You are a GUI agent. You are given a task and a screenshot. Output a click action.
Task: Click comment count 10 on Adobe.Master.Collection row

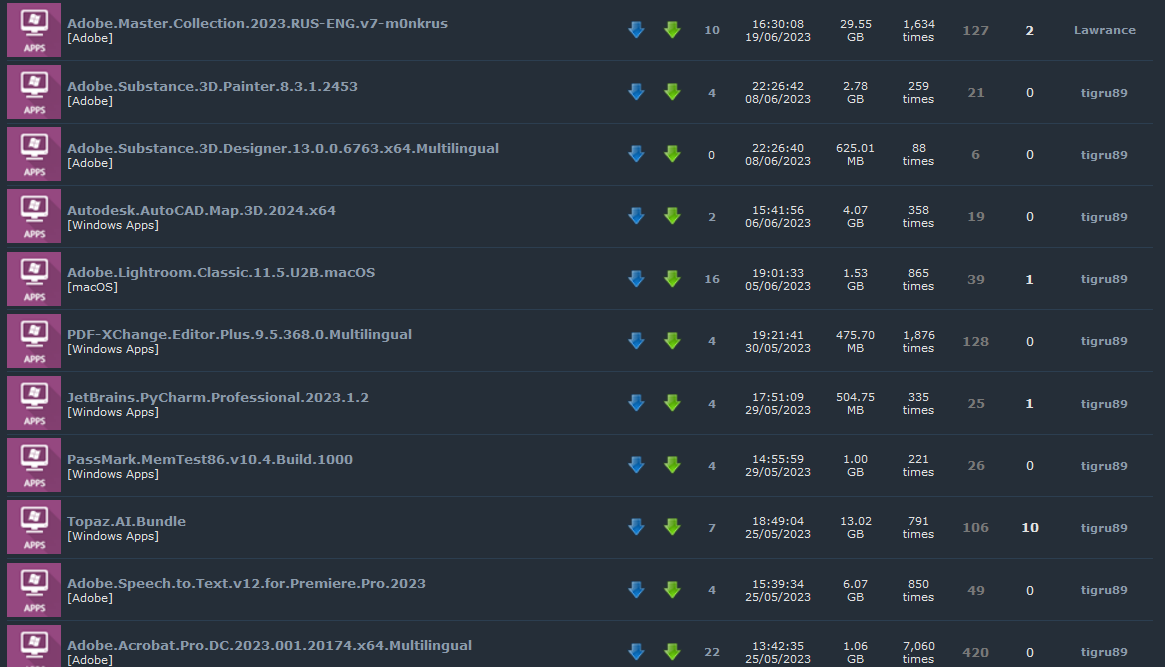[x=712, y=30]
